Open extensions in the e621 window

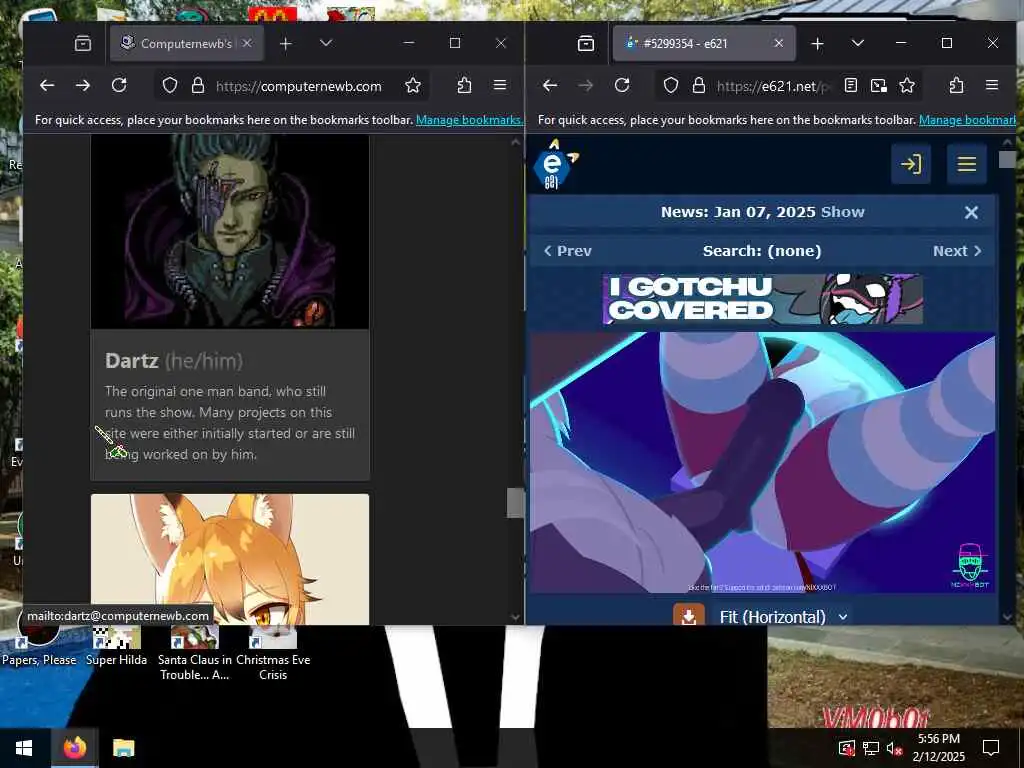click(957, 86)
